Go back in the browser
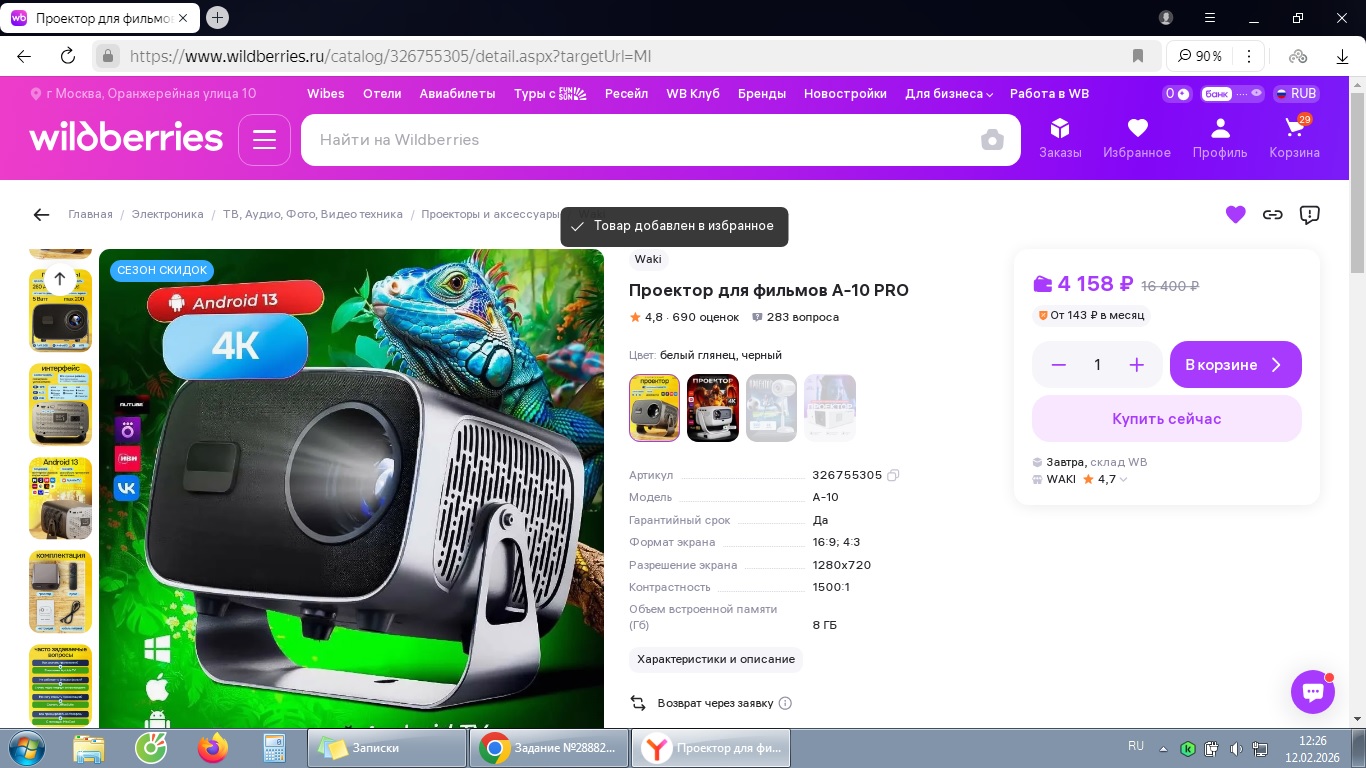Viewport: 1366px width, 768px height. click(24, 56)
